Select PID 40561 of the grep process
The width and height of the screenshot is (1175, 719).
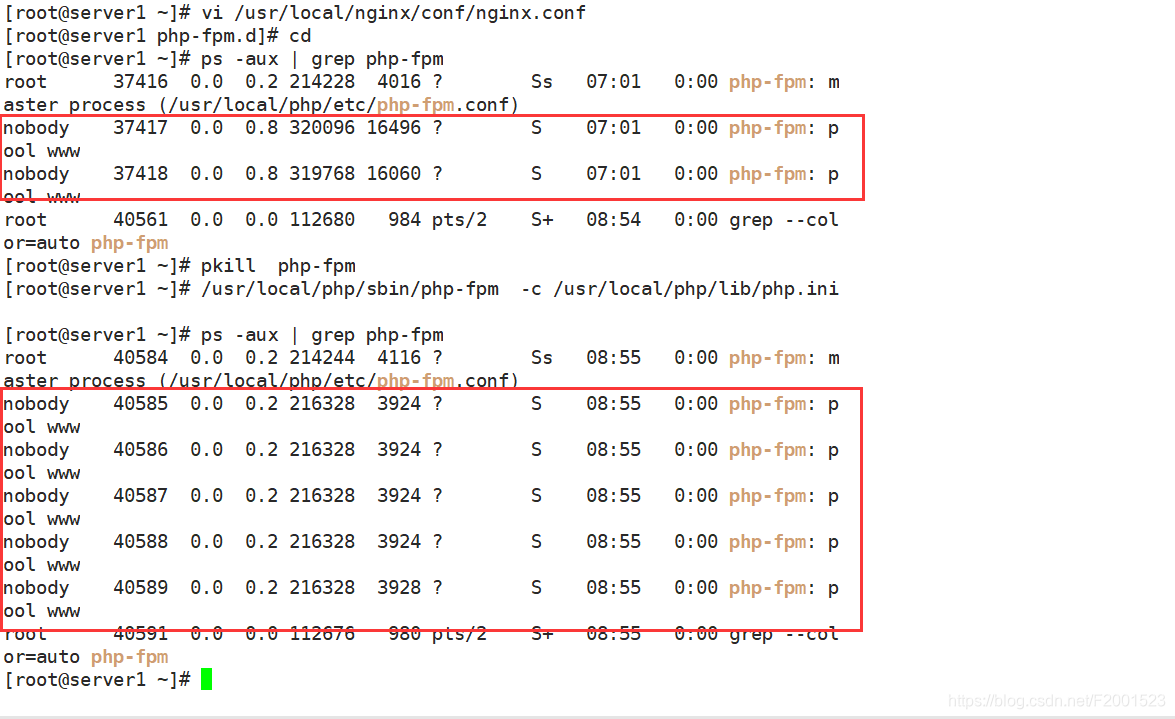click(141, 220)
